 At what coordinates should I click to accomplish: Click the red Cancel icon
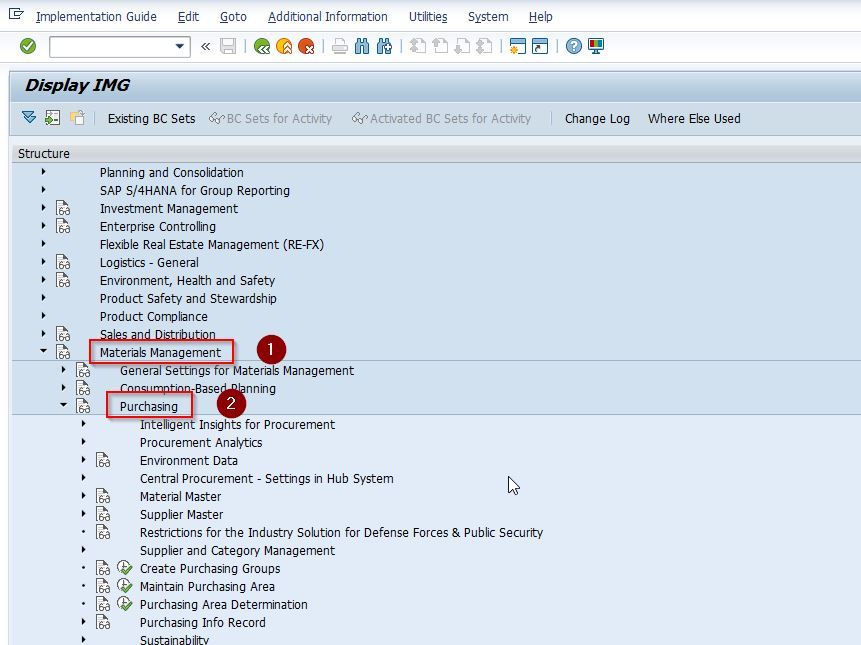click(x=306, y=46)
